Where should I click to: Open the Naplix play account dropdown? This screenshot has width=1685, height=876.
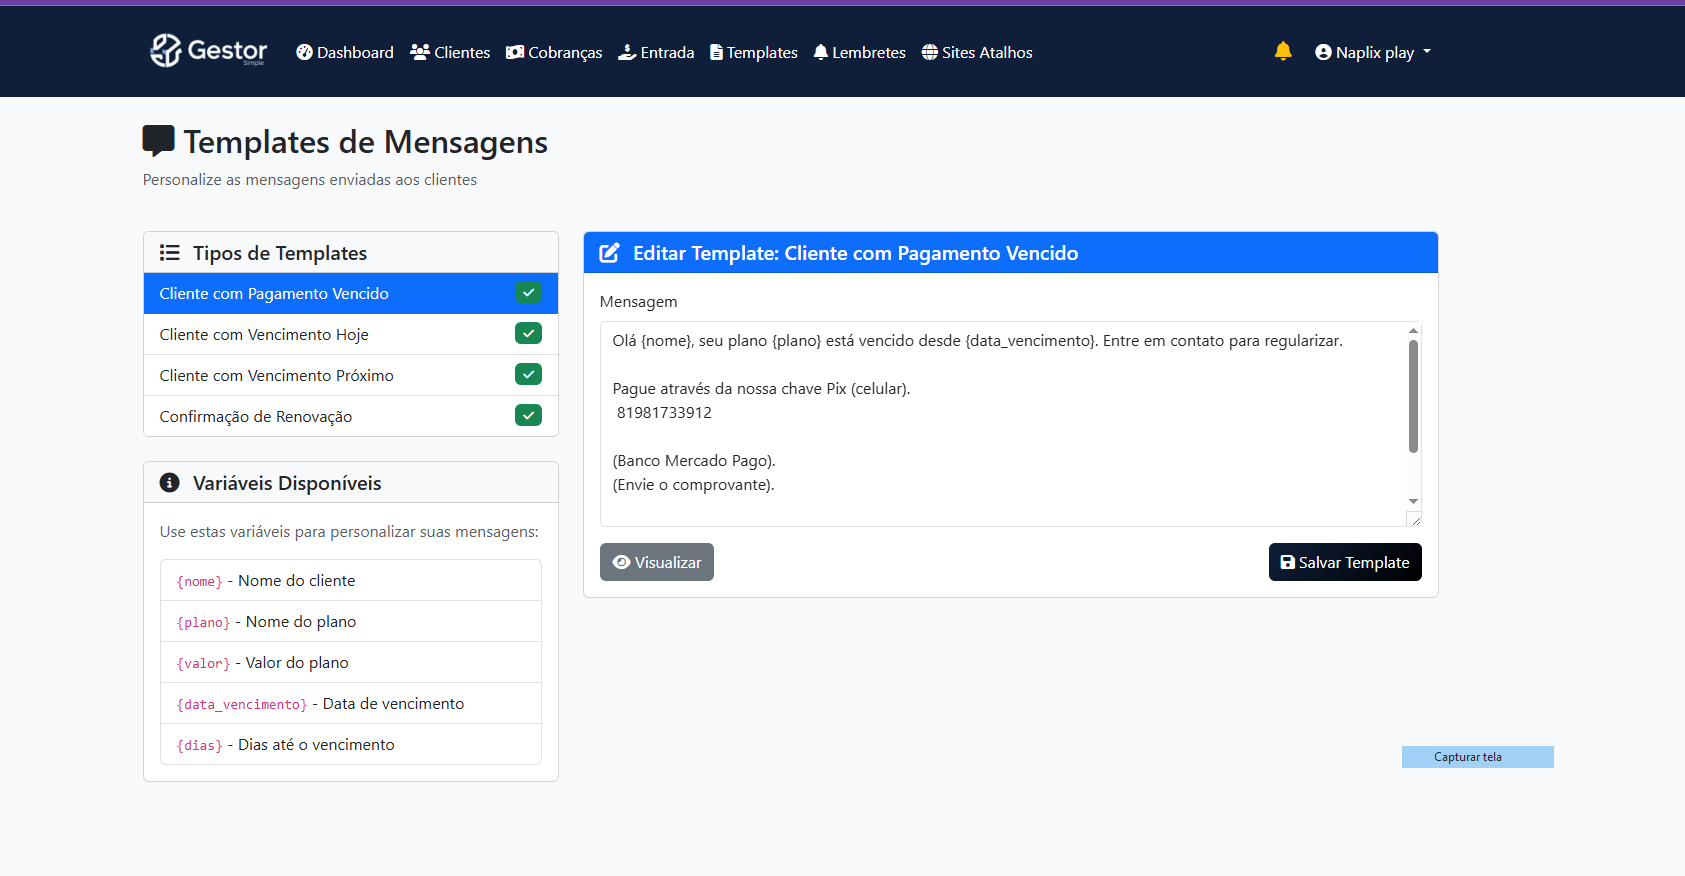coord(1374,52)
